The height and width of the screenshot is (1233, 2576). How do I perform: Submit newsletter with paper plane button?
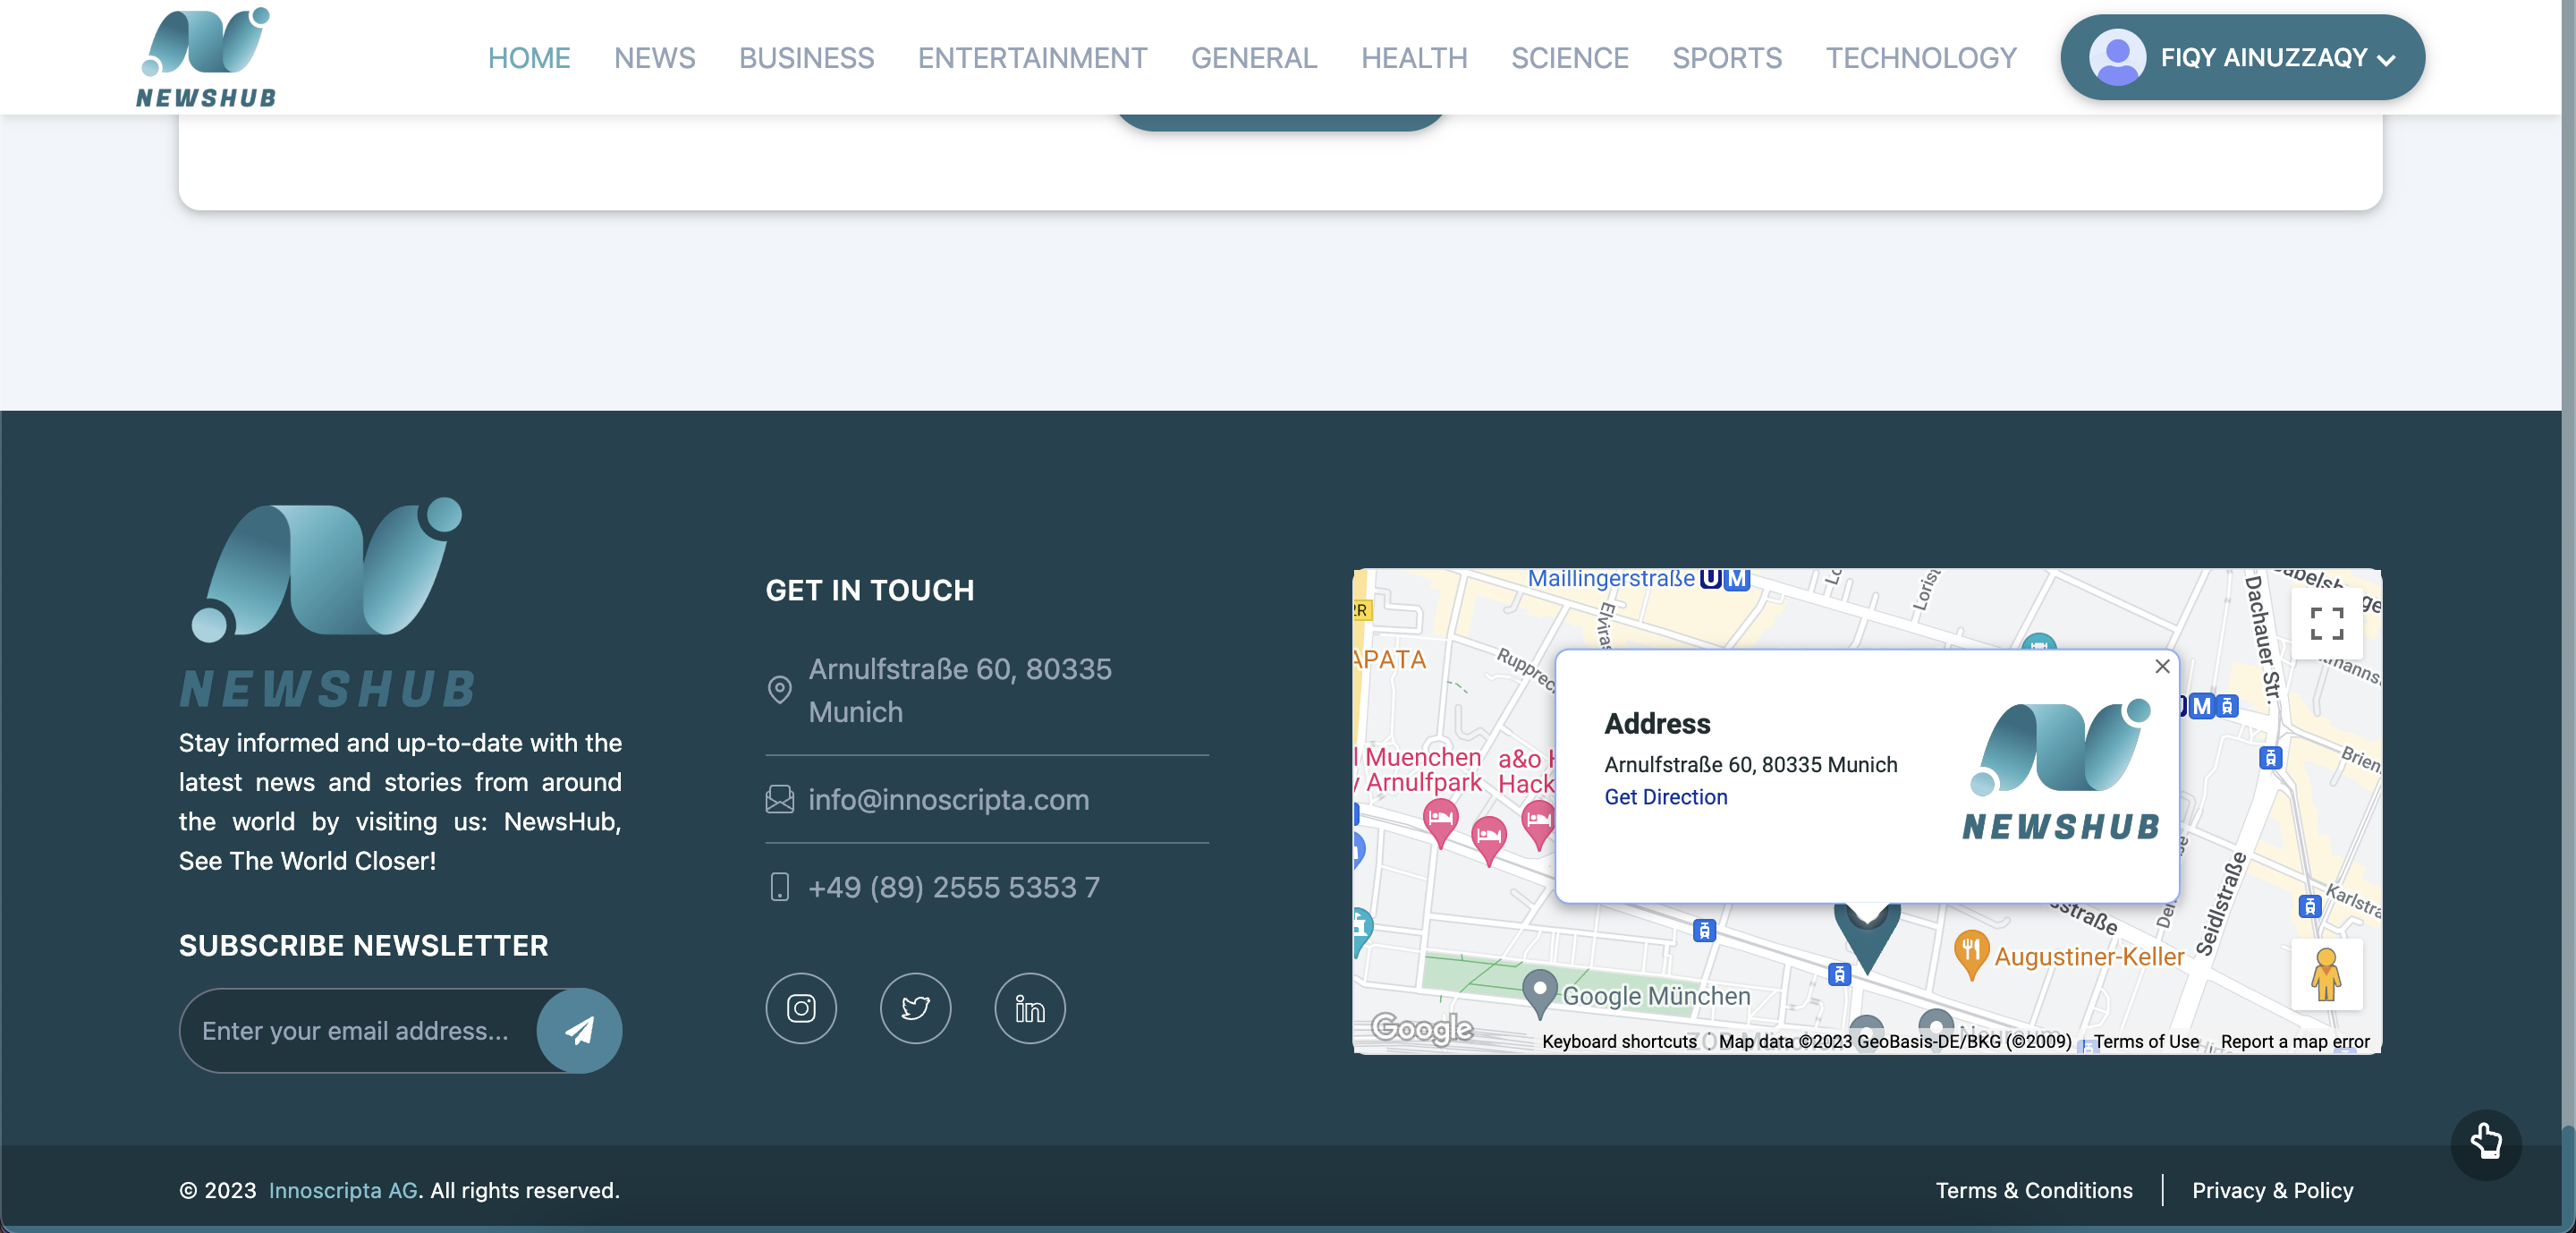(x=579, y=1030)
